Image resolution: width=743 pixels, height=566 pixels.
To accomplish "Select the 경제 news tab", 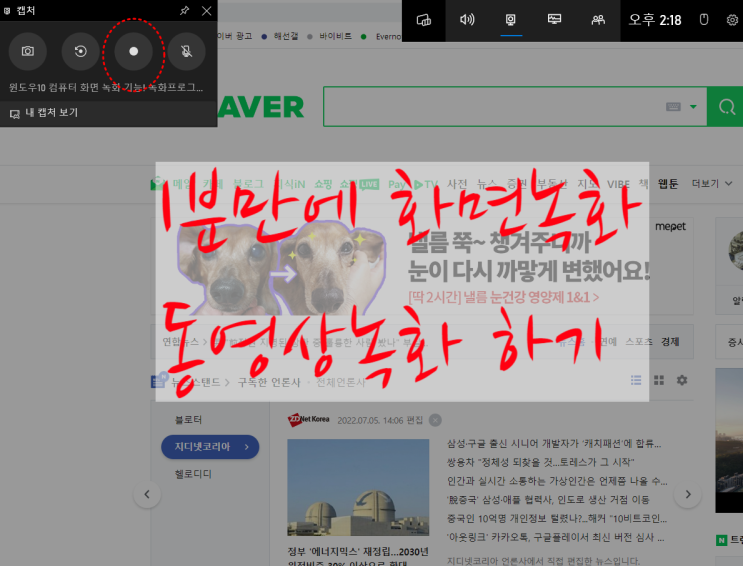I will click(x=671, y=342).
